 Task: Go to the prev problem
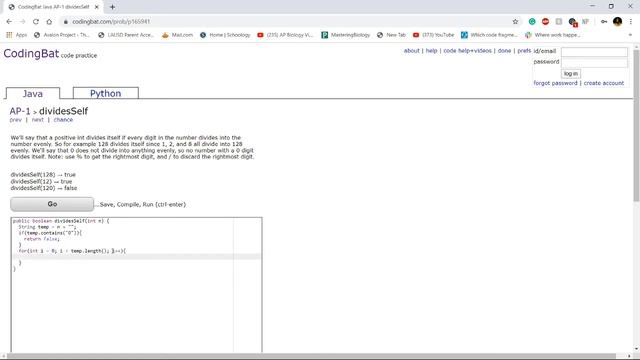[x=16, y=120]
